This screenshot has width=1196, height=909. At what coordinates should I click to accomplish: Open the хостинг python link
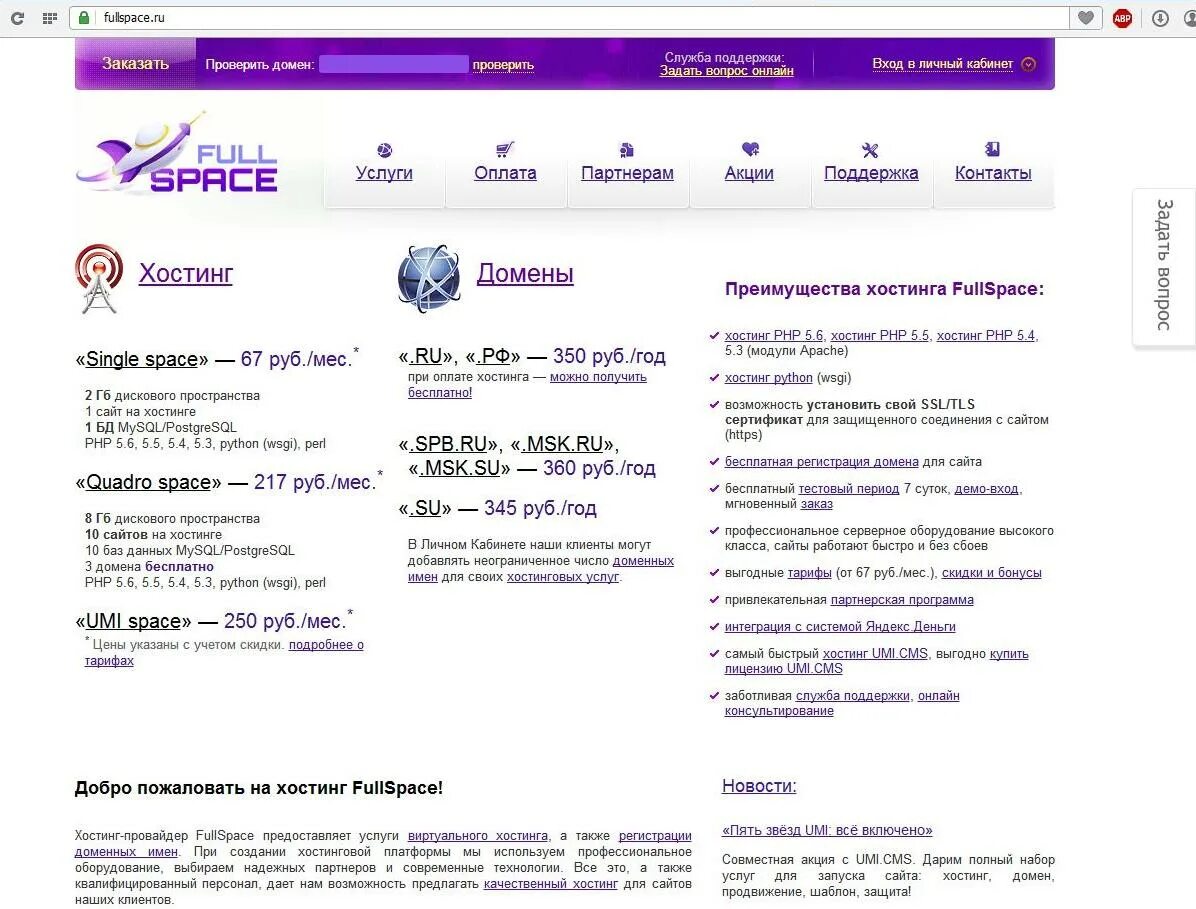coord(768,377)
